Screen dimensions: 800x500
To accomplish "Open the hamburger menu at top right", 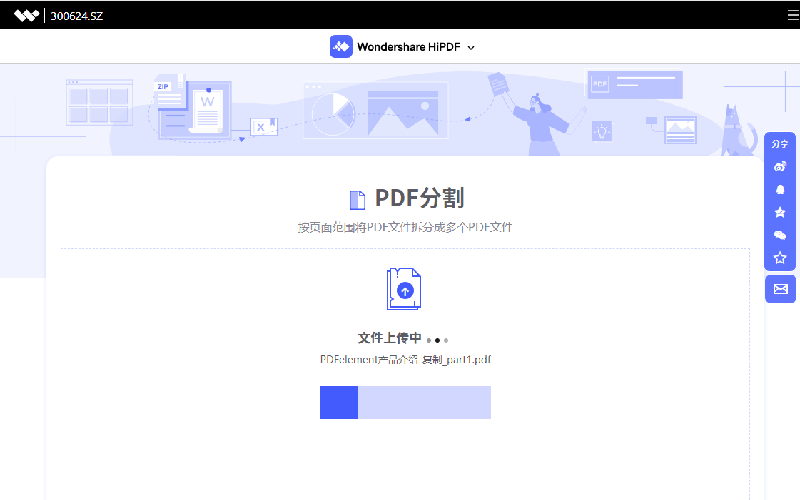I will pos(779,16).
